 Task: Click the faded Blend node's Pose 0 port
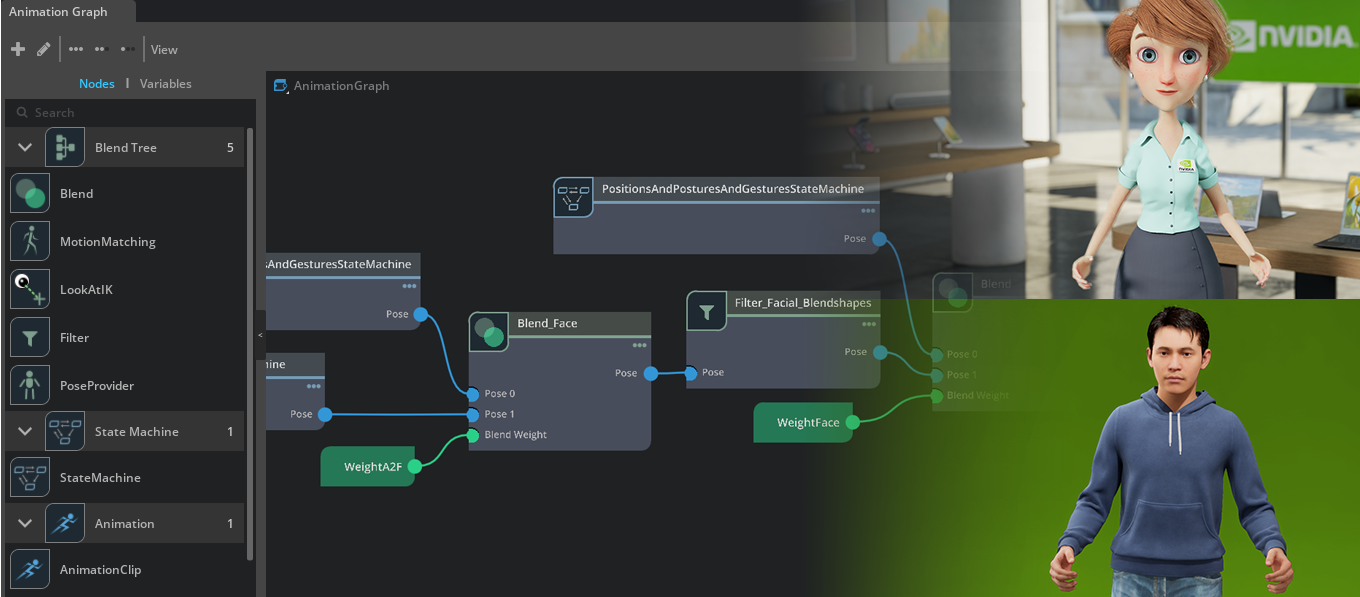[937, 355]
